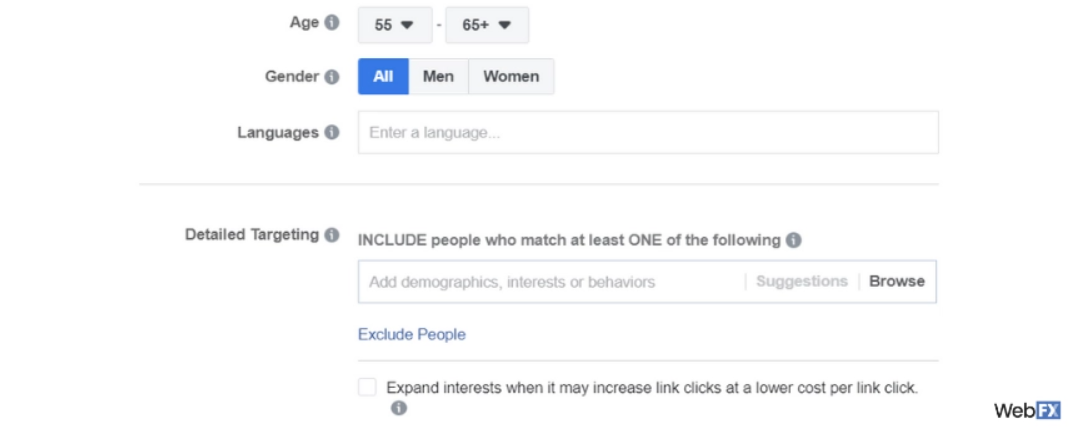Select Women as target gender
The image size is (1078, 433).
(x=511, y=76)
